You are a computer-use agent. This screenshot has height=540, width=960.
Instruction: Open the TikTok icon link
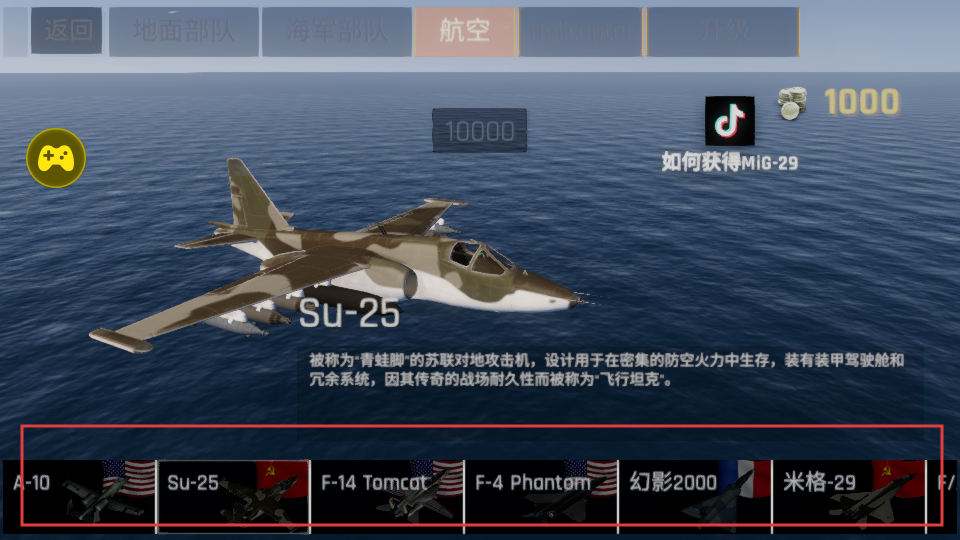pos(729,121)
